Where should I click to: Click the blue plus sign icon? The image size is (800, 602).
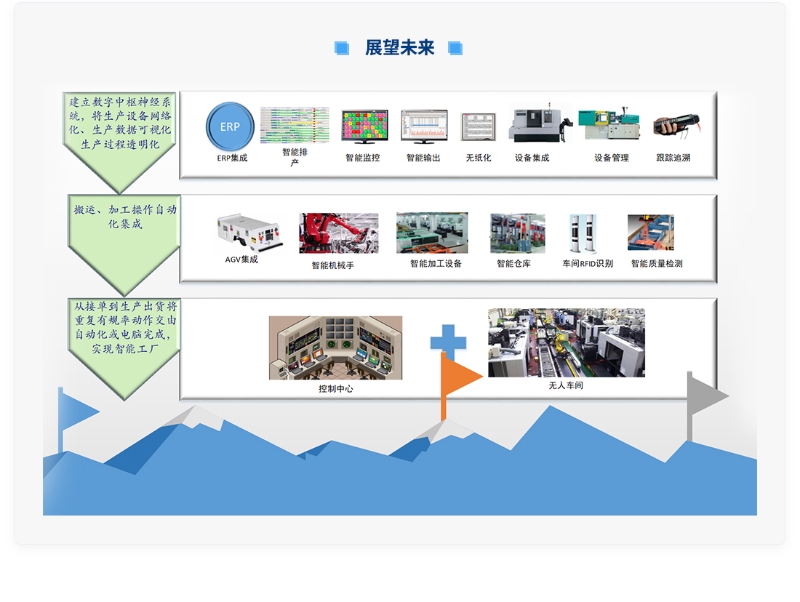[x=448, y=341]
